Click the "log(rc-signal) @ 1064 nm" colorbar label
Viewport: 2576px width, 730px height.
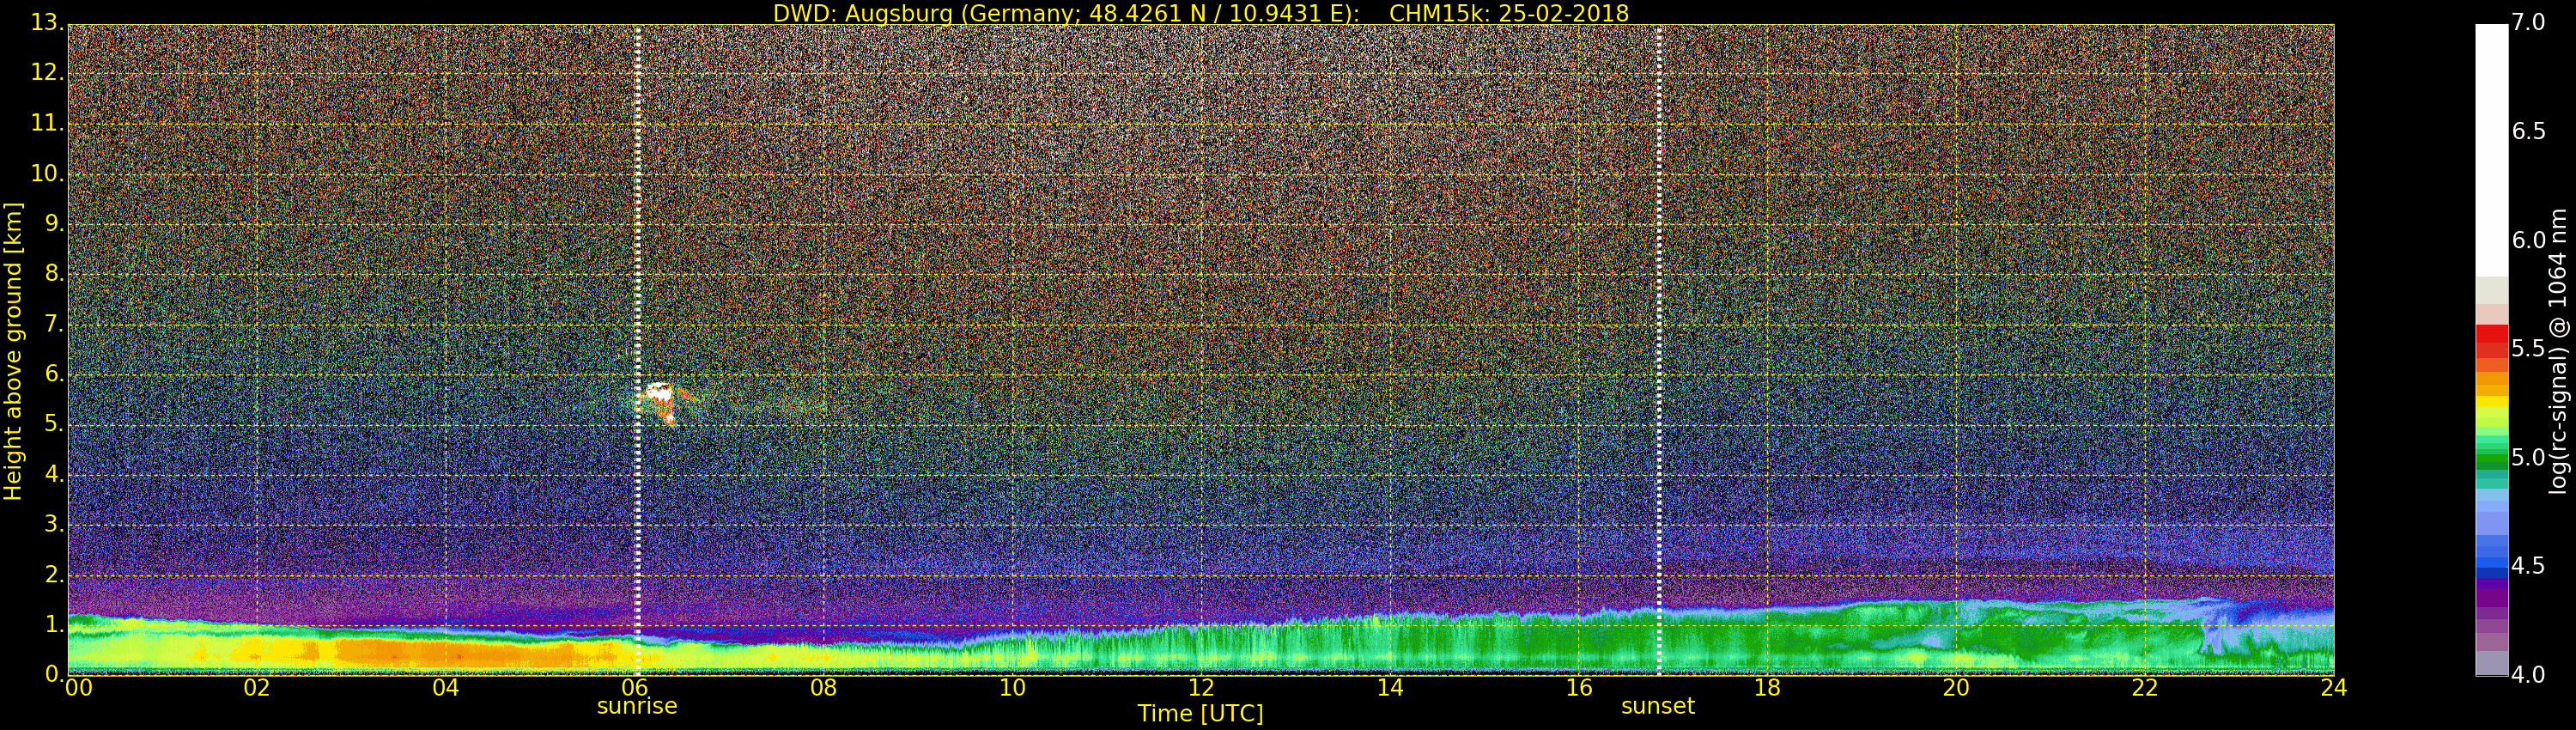click(2557, 351)
